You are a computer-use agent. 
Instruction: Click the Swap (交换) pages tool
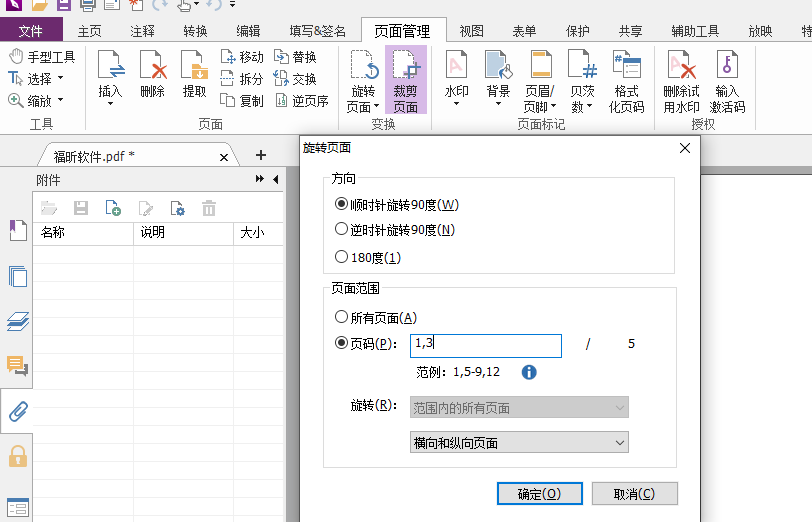(295, 79)
